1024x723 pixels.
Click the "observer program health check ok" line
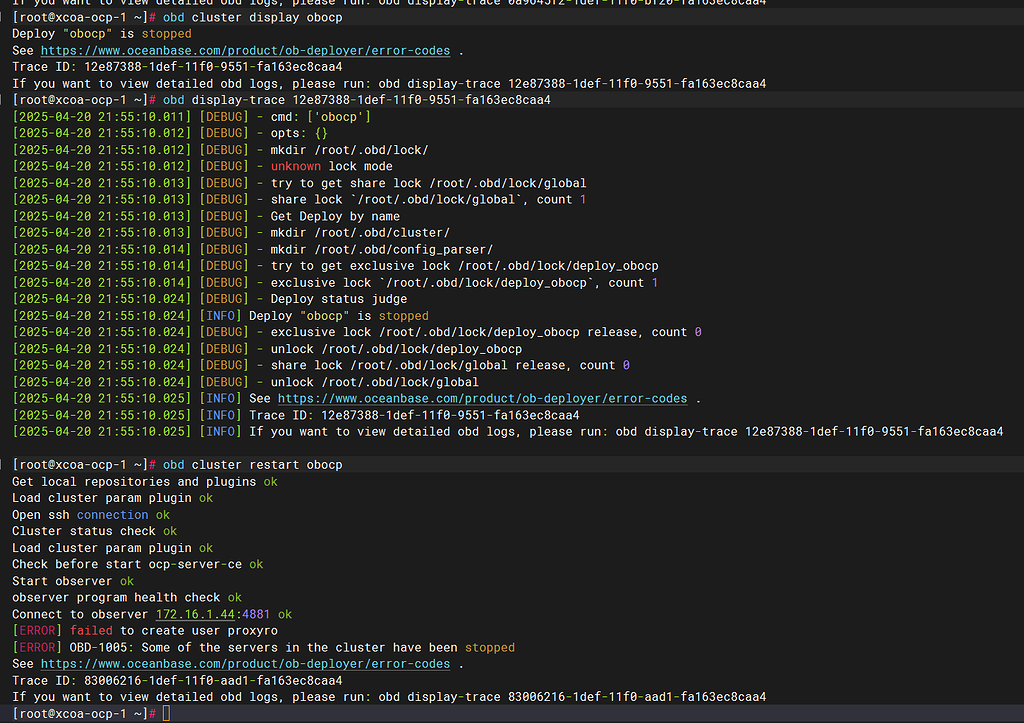(126, 598)
